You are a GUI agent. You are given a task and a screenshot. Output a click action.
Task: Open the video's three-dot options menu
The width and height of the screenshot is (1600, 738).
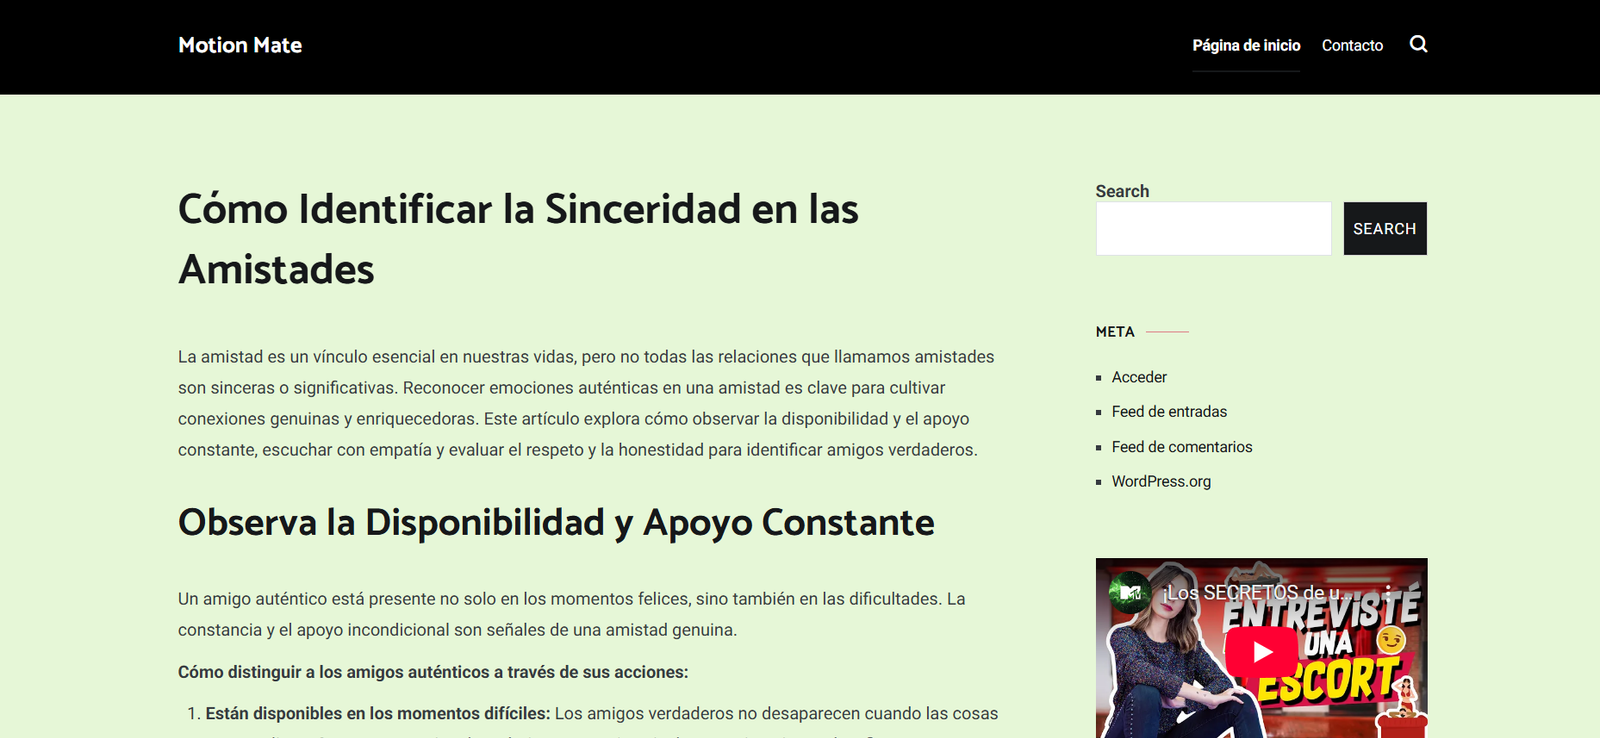(x=1387, y=592)
